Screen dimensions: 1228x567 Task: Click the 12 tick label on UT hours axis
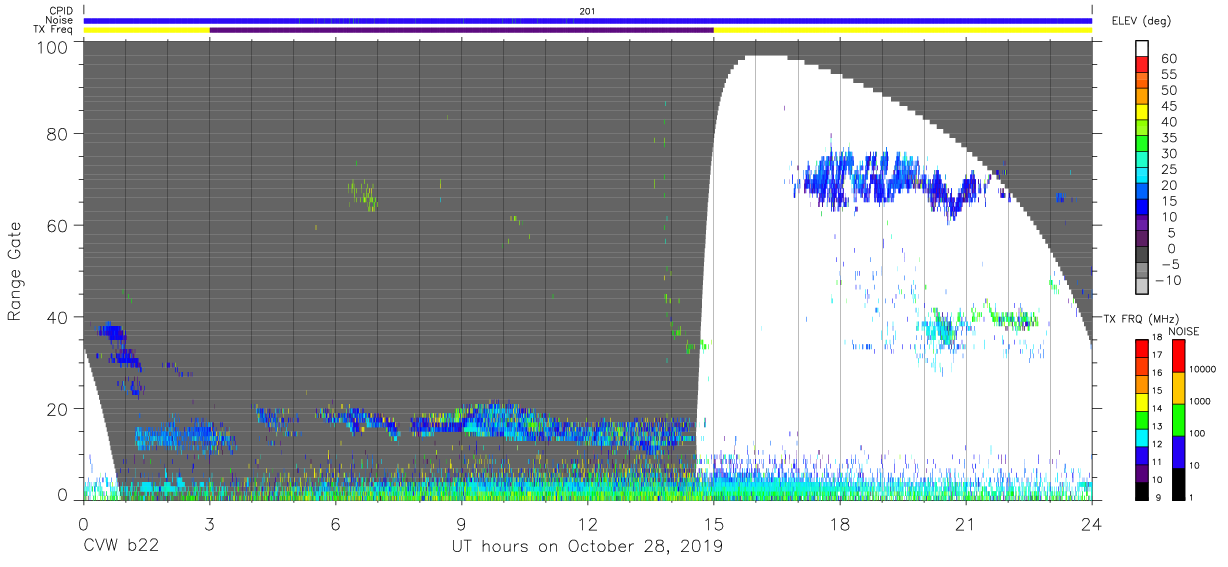click(x=587, y=523)
